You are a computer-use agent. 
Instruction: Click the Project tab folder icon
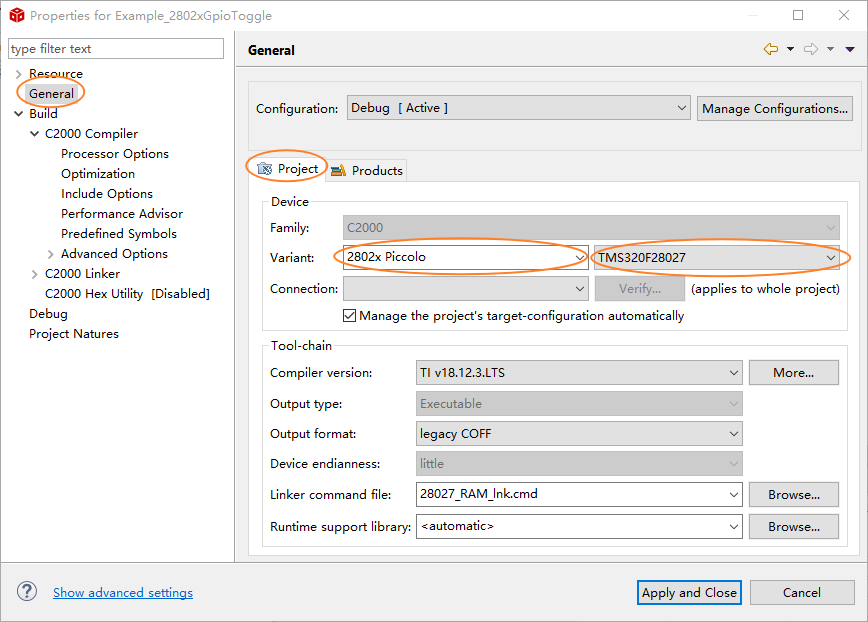(x=266, y=169)
